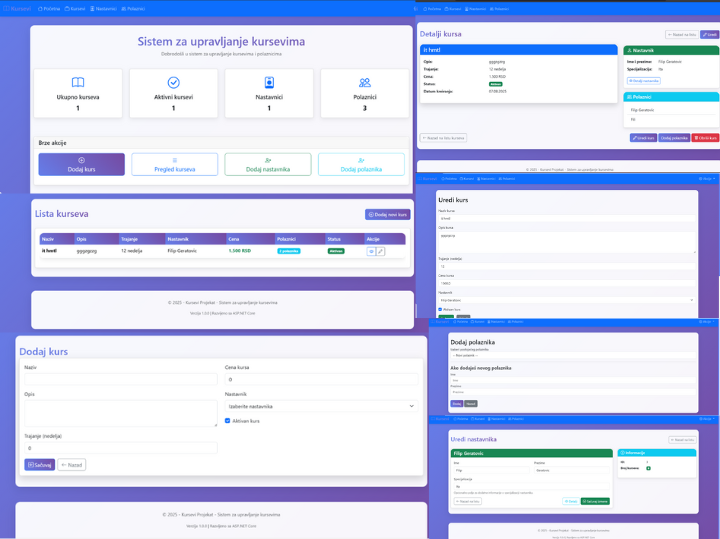This screenshot has height=539, width=720.
Task: Click the checkmark icon on Aktivni kursevi card
Action: (173, 82)
